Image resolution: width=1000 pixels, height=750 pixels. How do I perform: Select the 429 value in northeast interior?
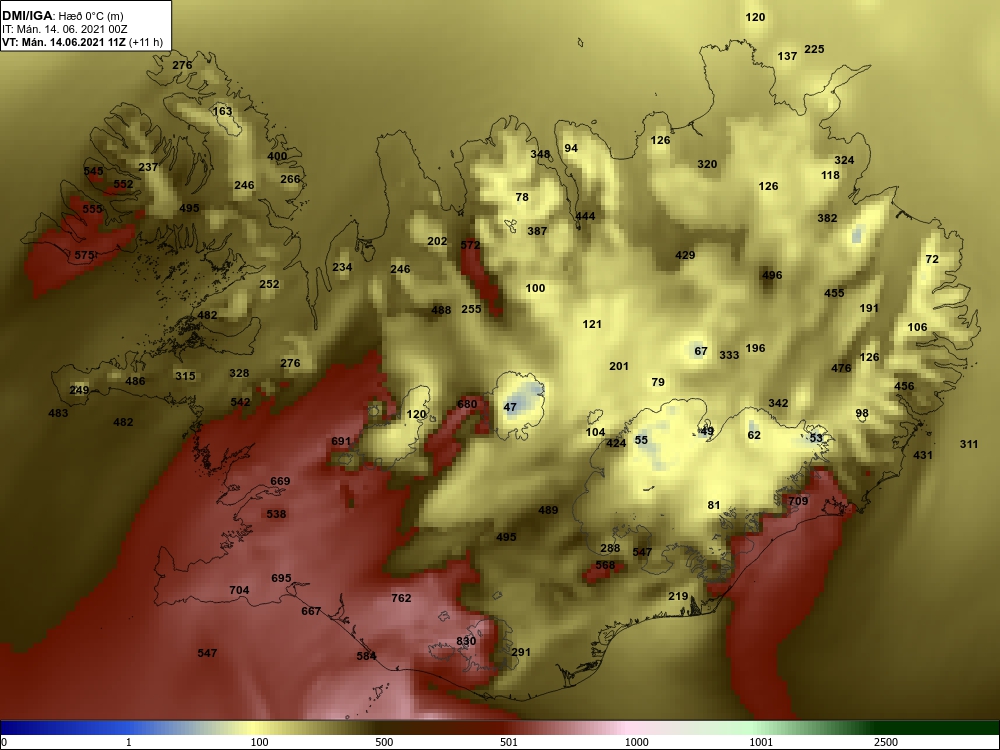coord(685,255)
